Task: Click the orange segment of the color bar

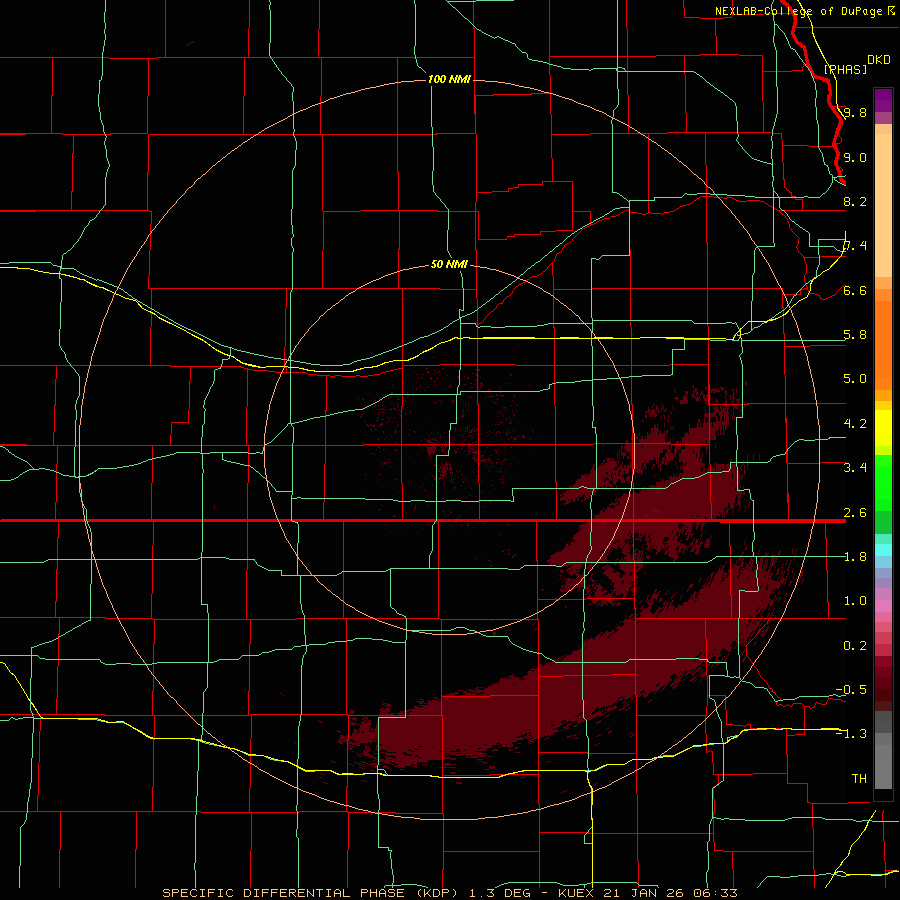Action: click(x=883, y=344)
